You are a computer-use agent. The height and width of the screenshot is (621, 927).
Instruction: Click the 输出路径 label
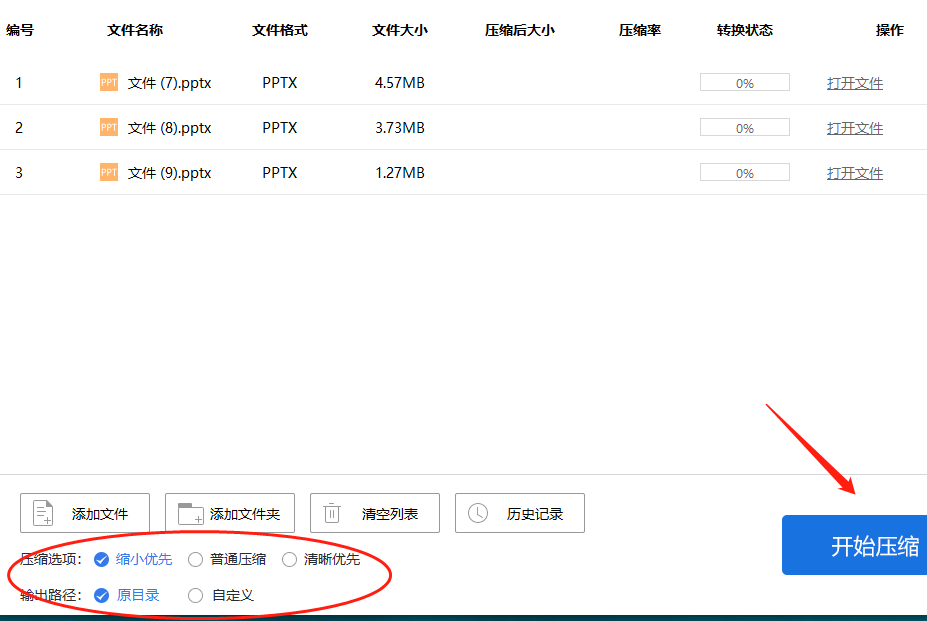pyautogui.click(x=51, y=596)
